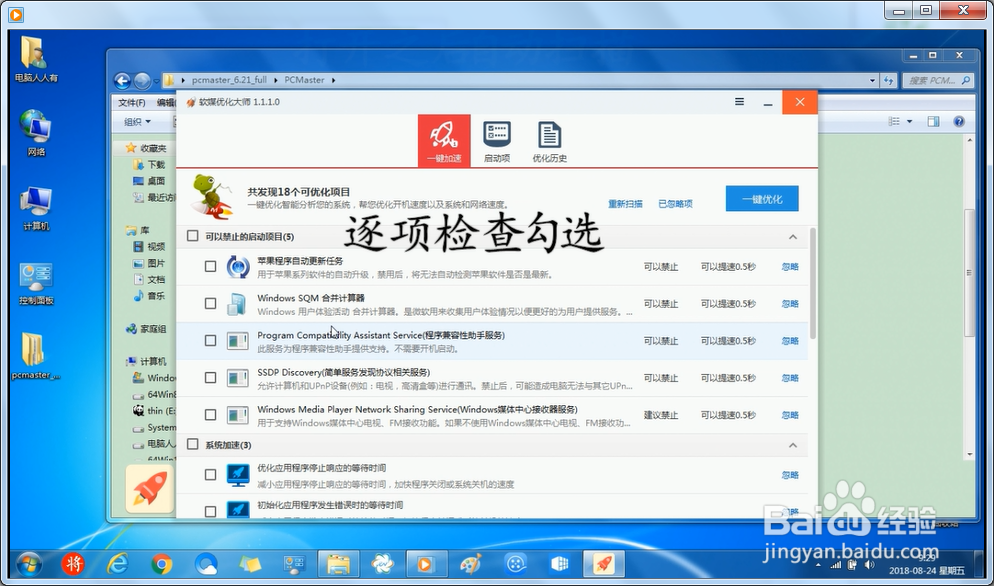Check the 系统加速(3) group checkbox
994x586 pixels.
click(192, 445)
